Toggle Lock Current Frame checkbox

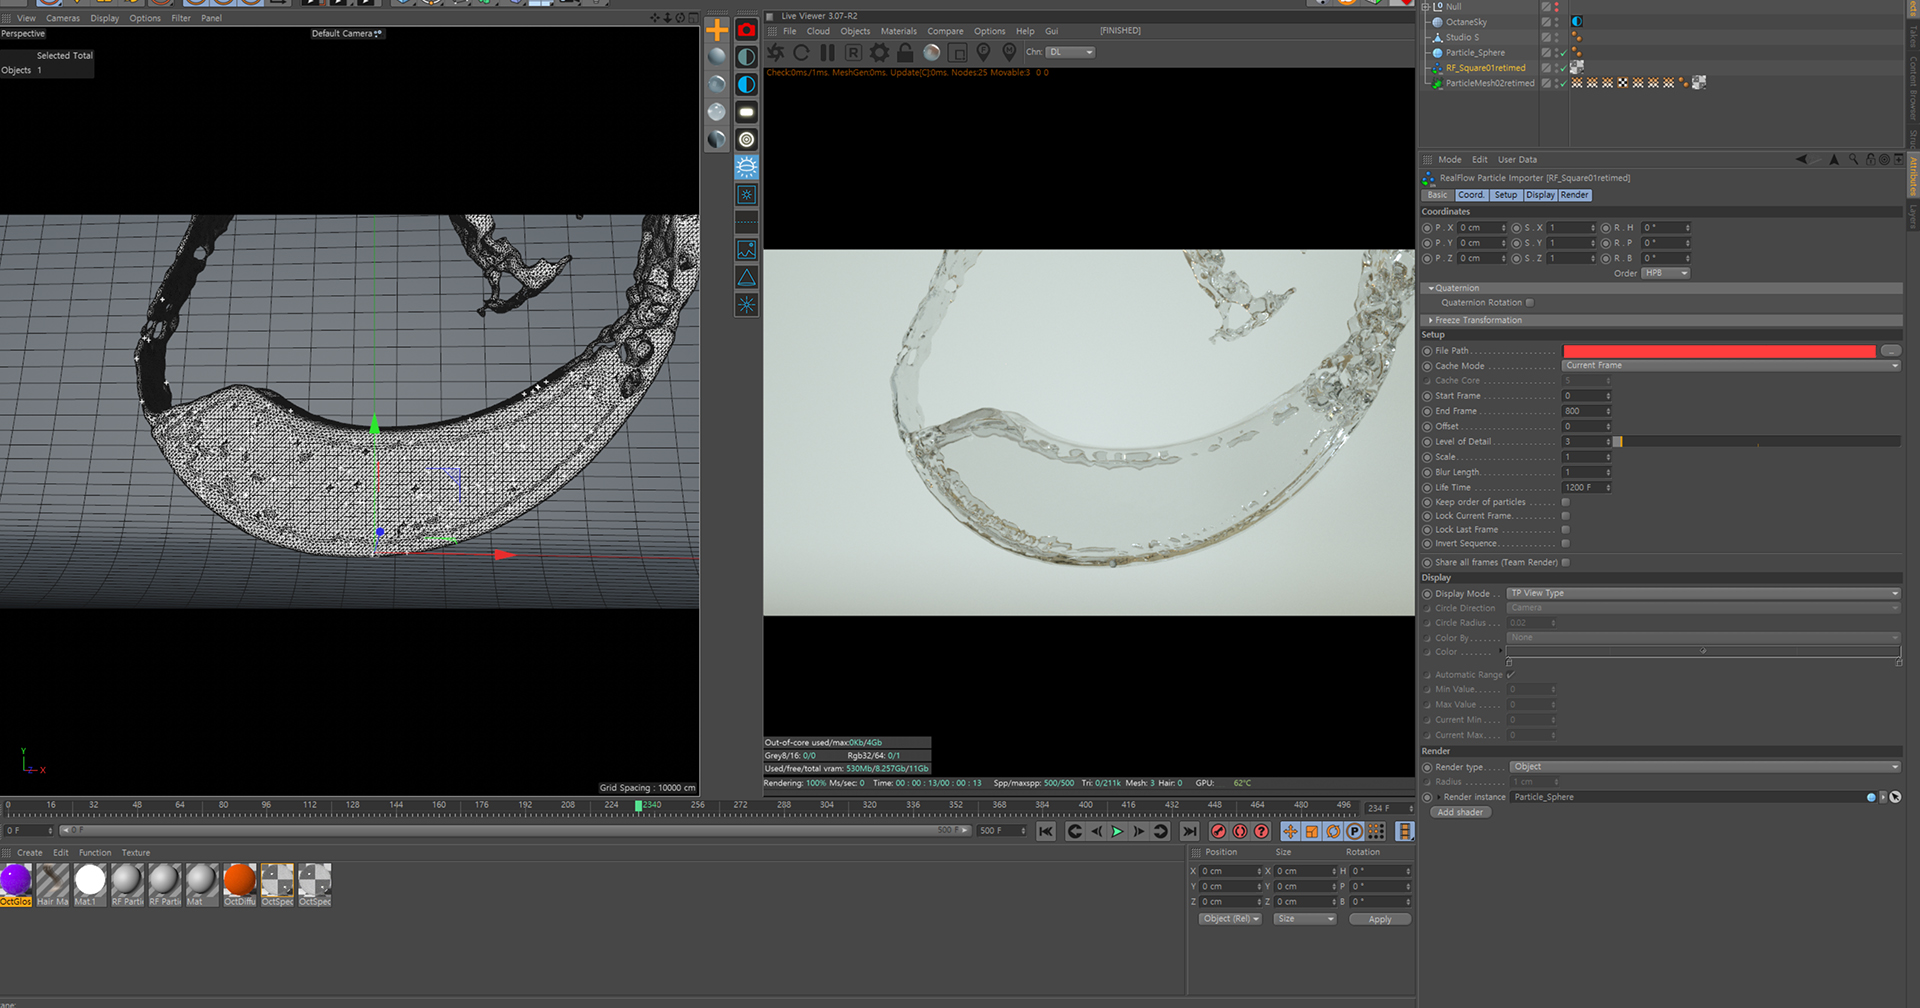(1565, 516)
